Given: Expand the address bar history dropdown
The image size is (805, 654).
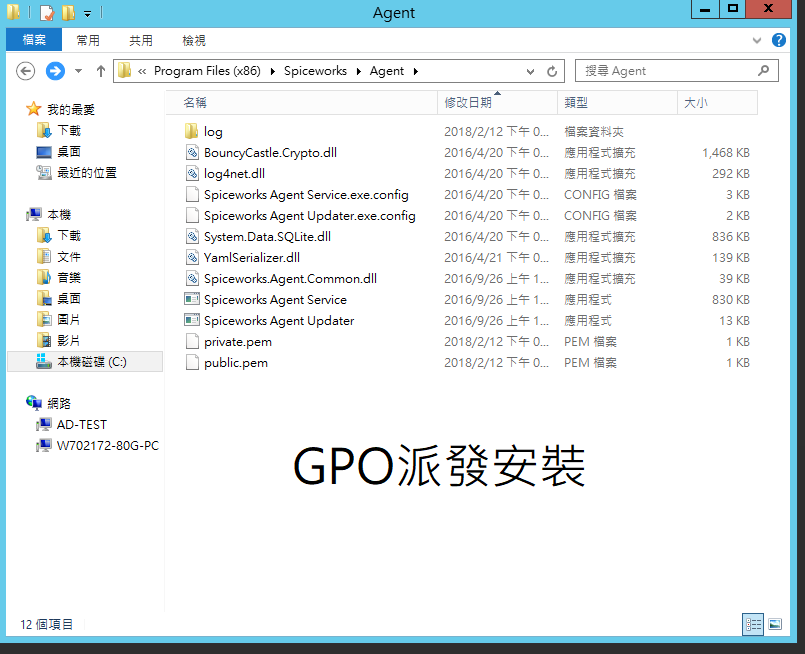Looking at the screenshot, I should click(x=530, y=71).
